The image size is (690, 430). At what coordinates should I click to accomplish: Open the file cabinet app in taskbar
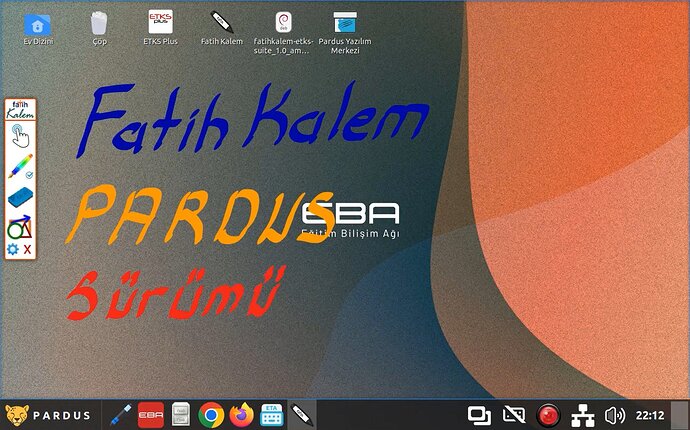[x=181, y=415]
